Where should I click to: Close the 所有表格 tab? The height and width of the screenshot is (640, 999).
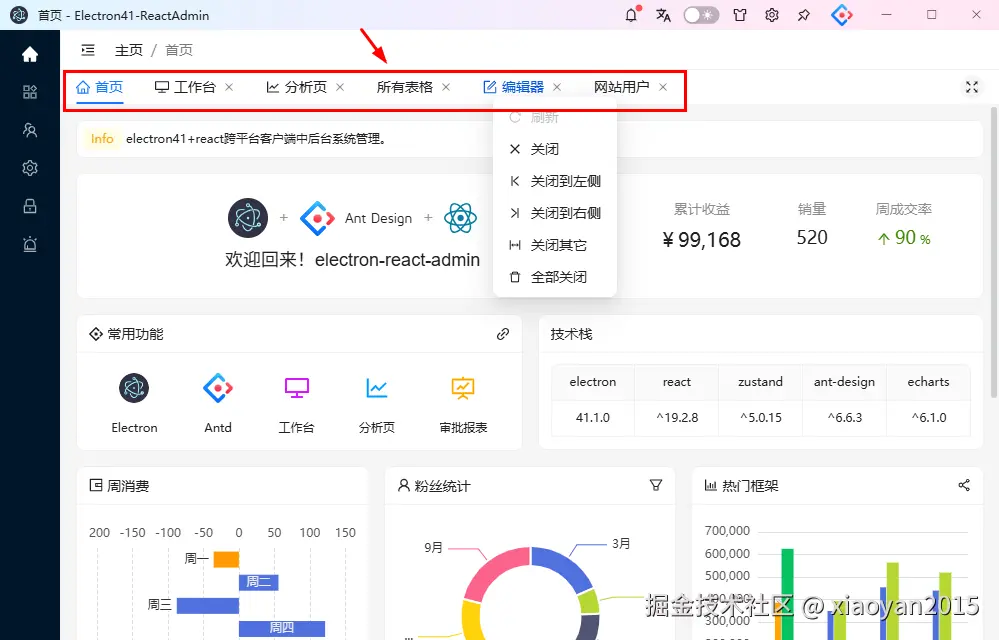tap(446, 87)
